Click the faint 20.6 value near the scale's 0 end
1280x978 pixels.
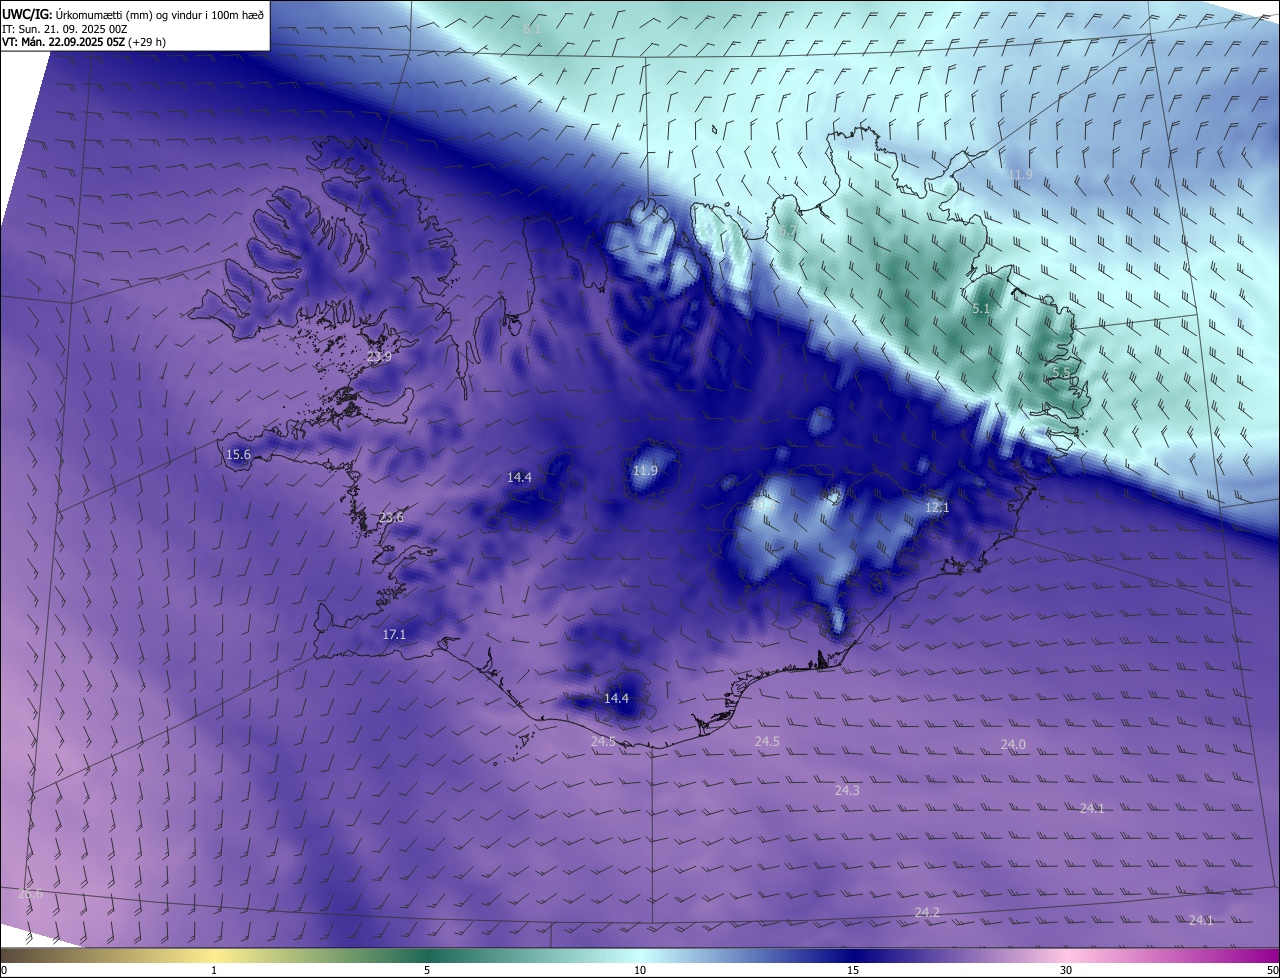(x=30, y=893)
